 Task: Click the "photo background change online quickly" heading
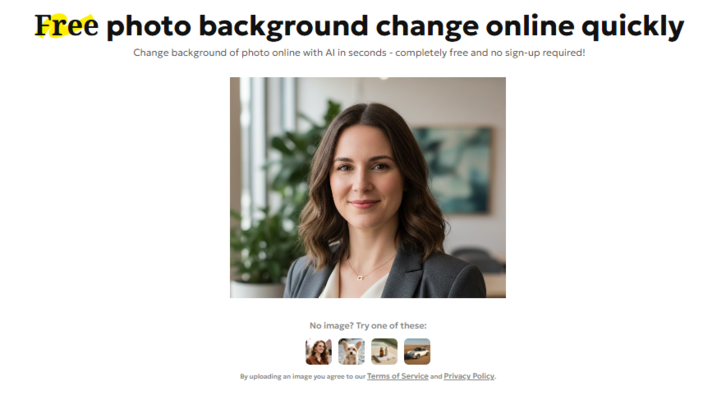pyautogui.click(x=395, y=27)
